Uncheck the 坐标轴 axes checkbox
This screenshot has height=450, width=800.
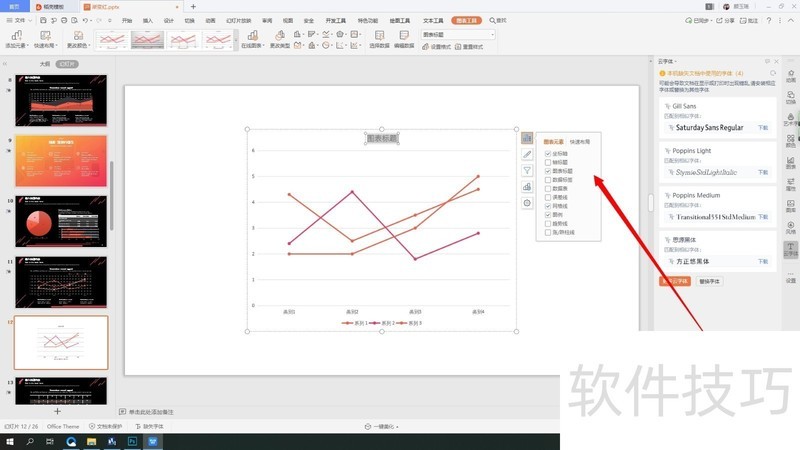(547, 154)
